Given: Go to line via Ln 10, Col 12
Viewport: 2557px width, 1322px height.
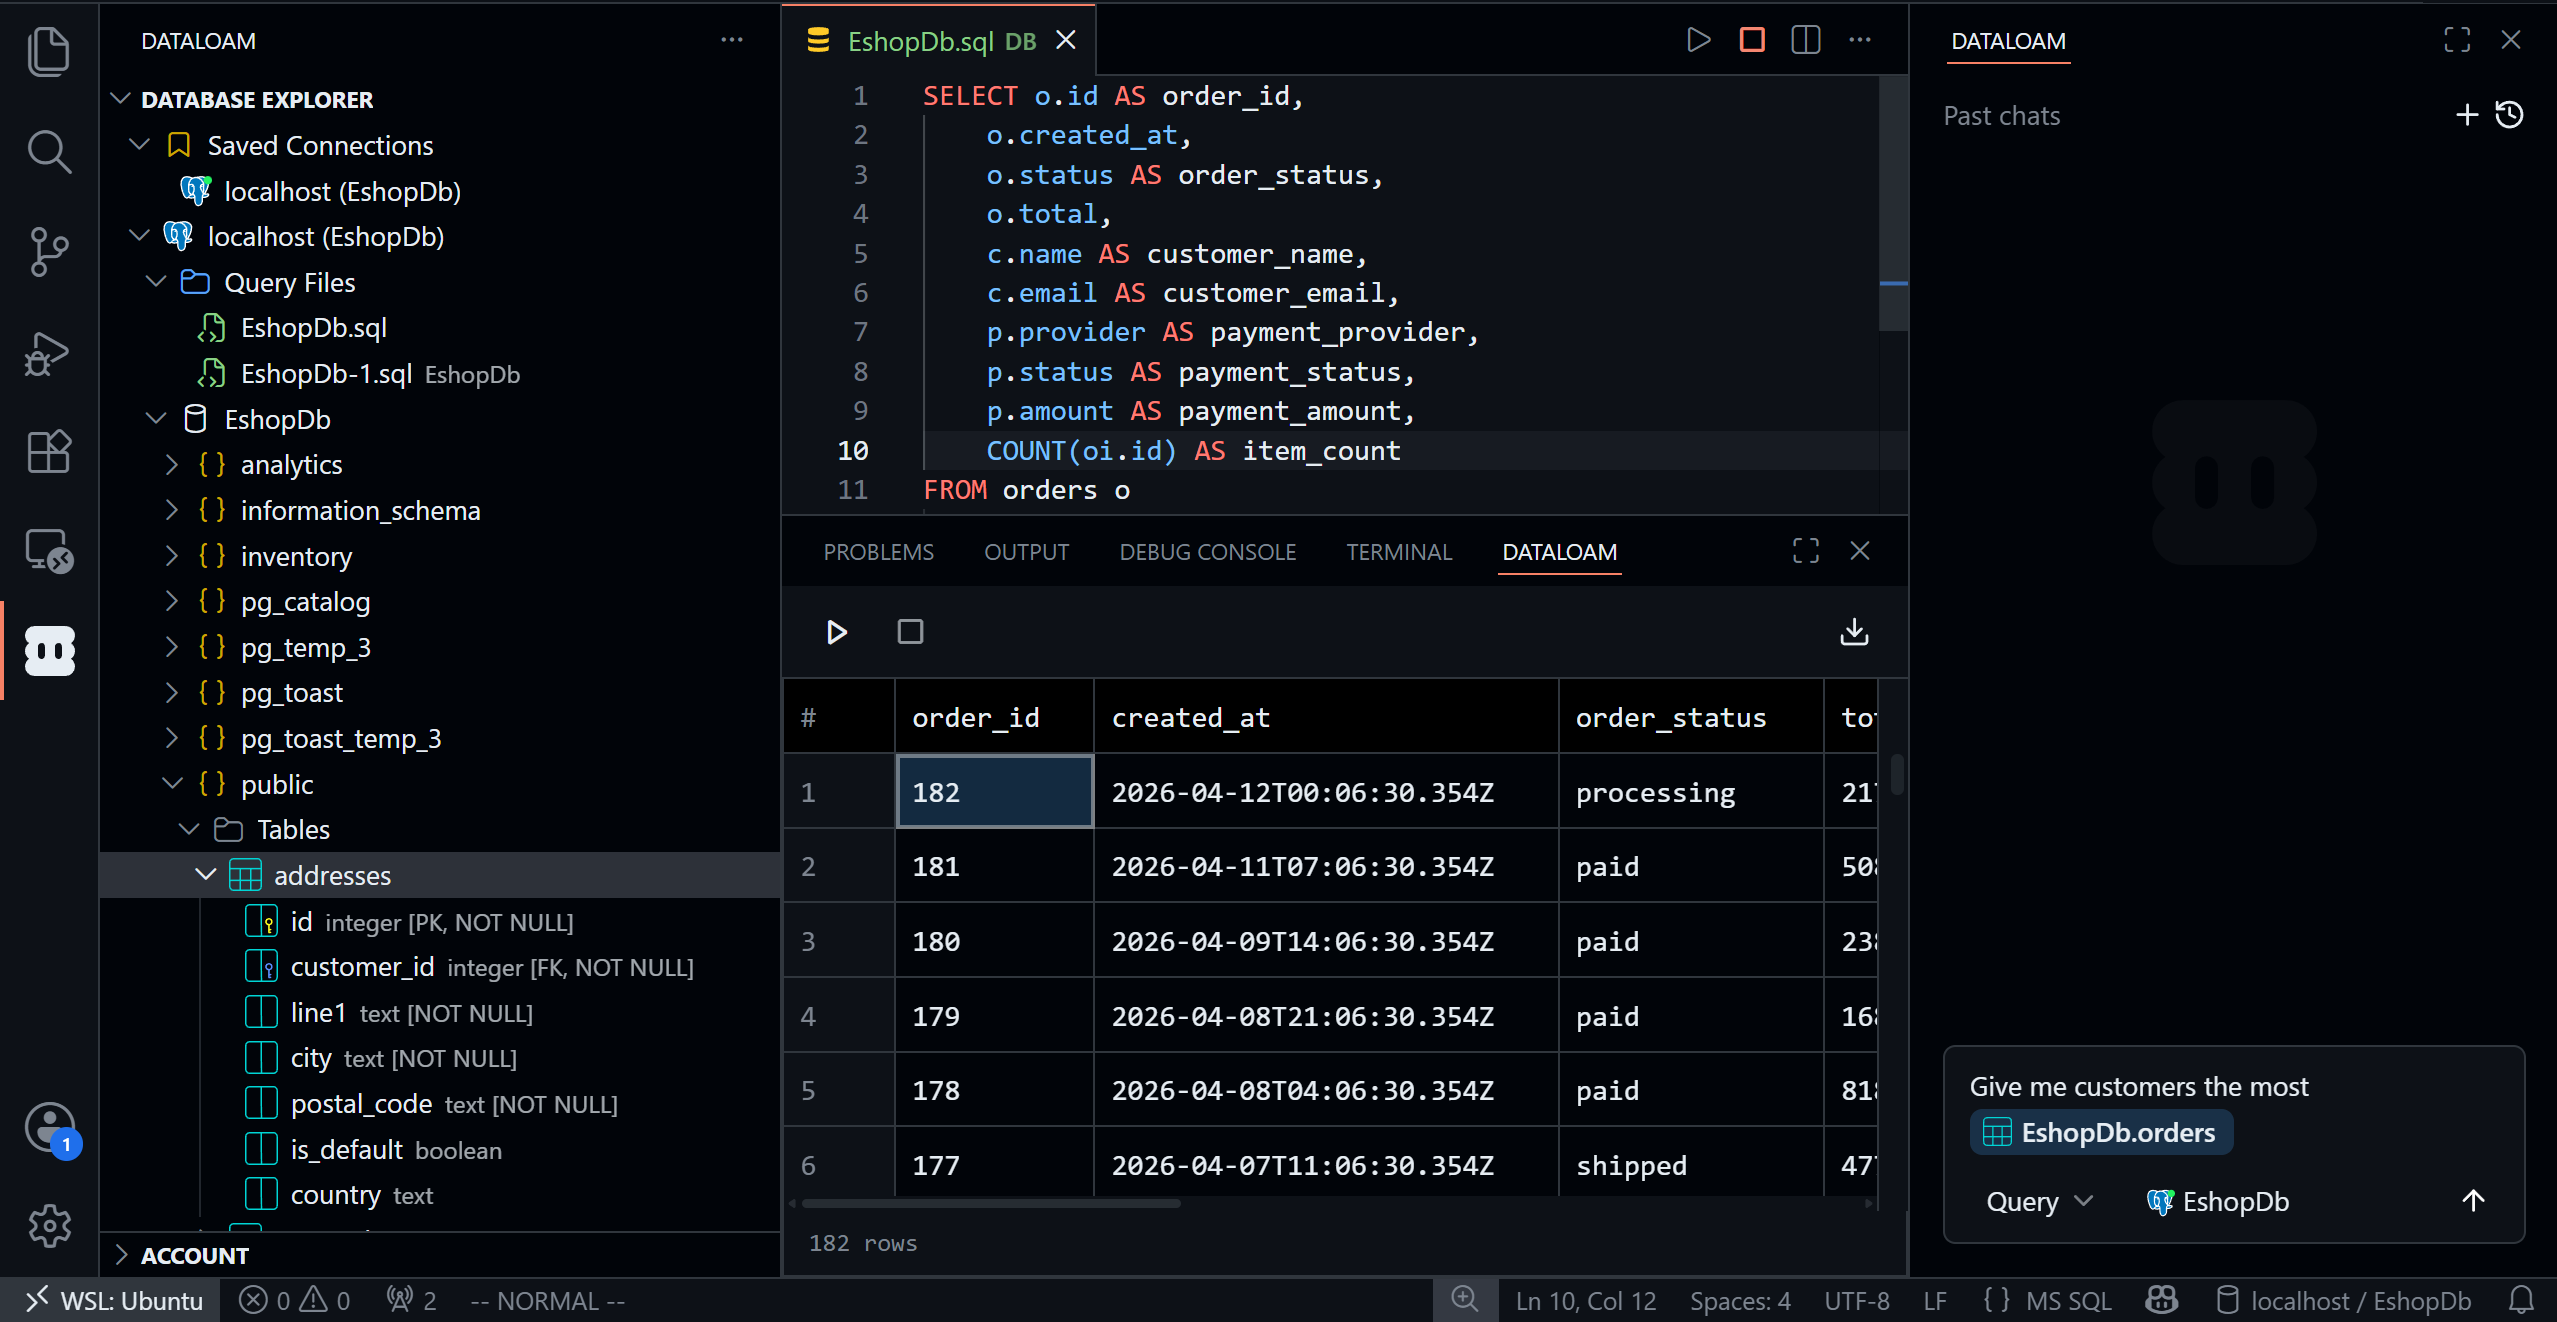Looking at the screenshot, I should pyautogui.click(x=1585, y=1300).
